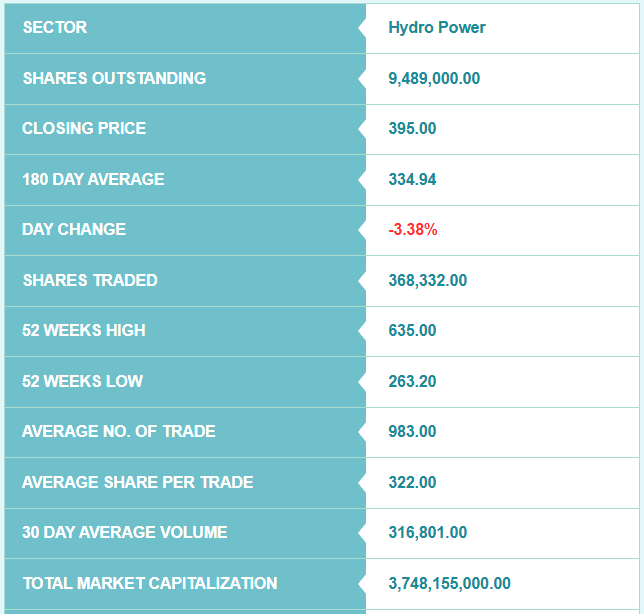Select the 368,332.00 shares traded value
644x614 pixels.
click(428, 281)
